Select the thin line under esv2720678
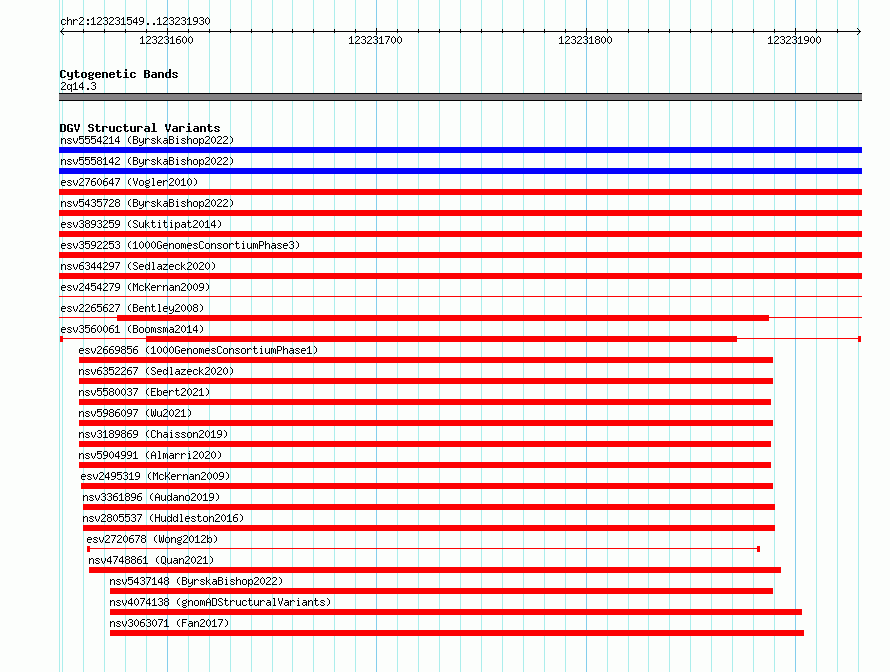This screenshot has height=672, width=890. point(423,549)
